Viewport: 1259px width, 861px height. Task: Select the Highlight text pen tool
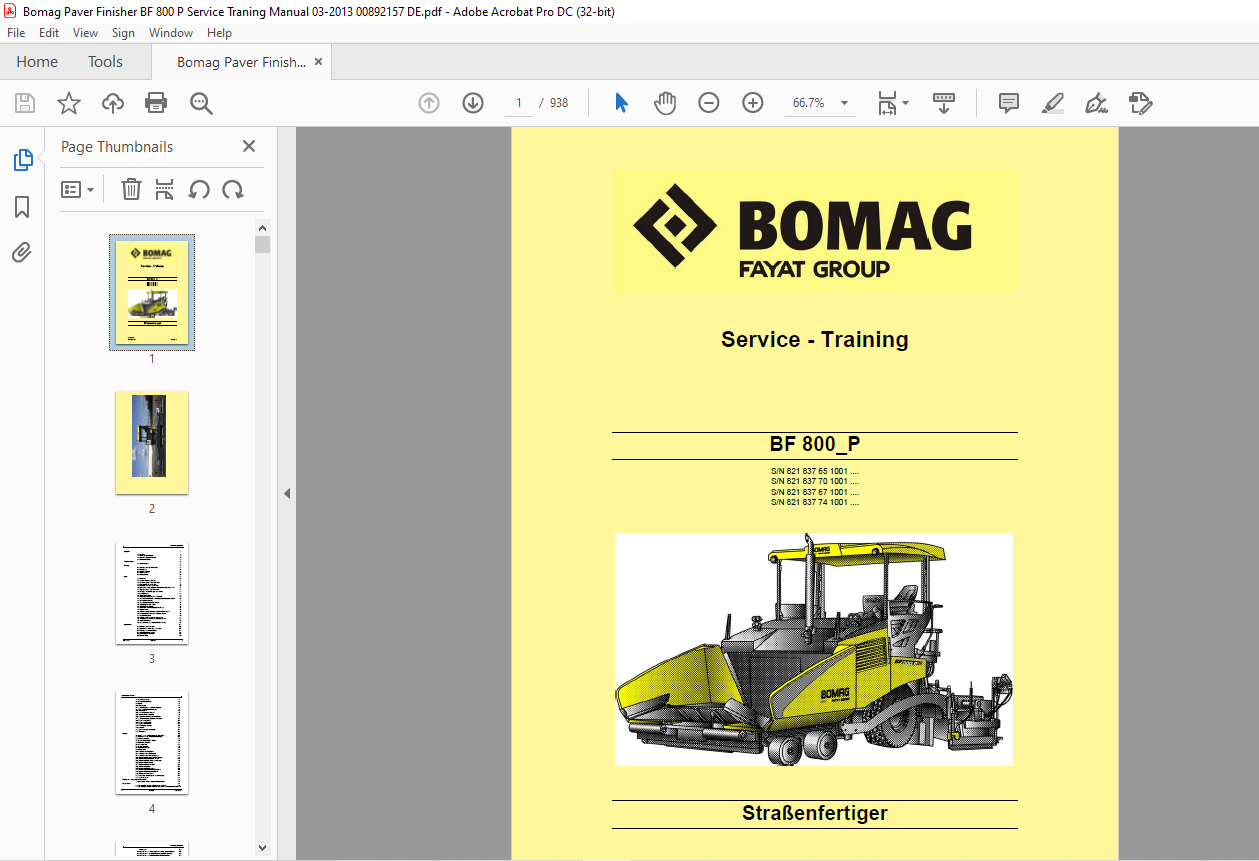[x=1053, y=103]
